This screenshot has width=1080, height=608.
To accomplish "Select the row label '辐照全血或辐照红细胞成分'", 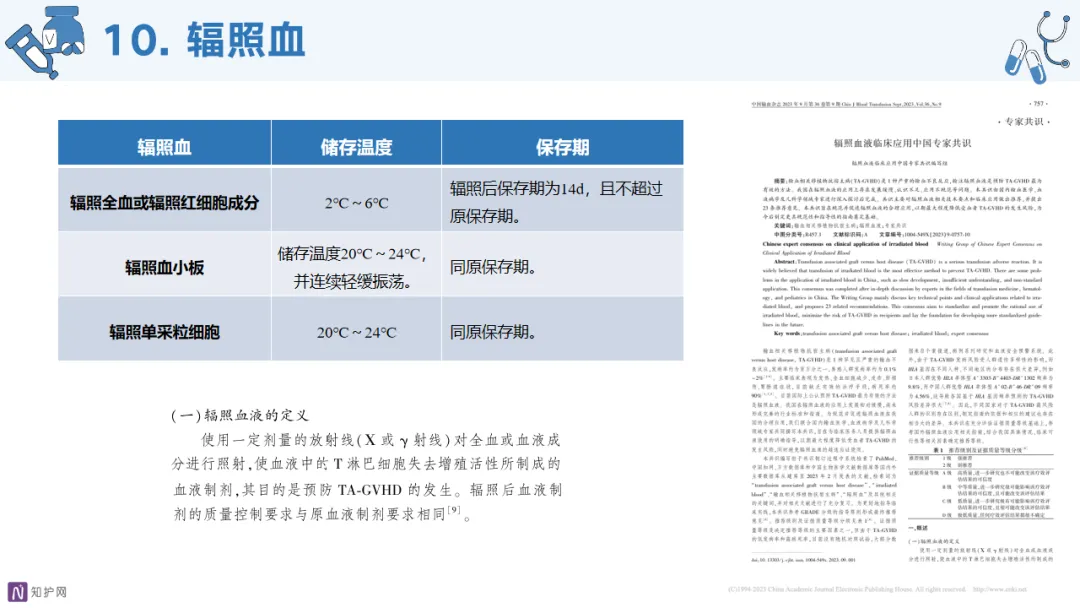I will (165, 202).
